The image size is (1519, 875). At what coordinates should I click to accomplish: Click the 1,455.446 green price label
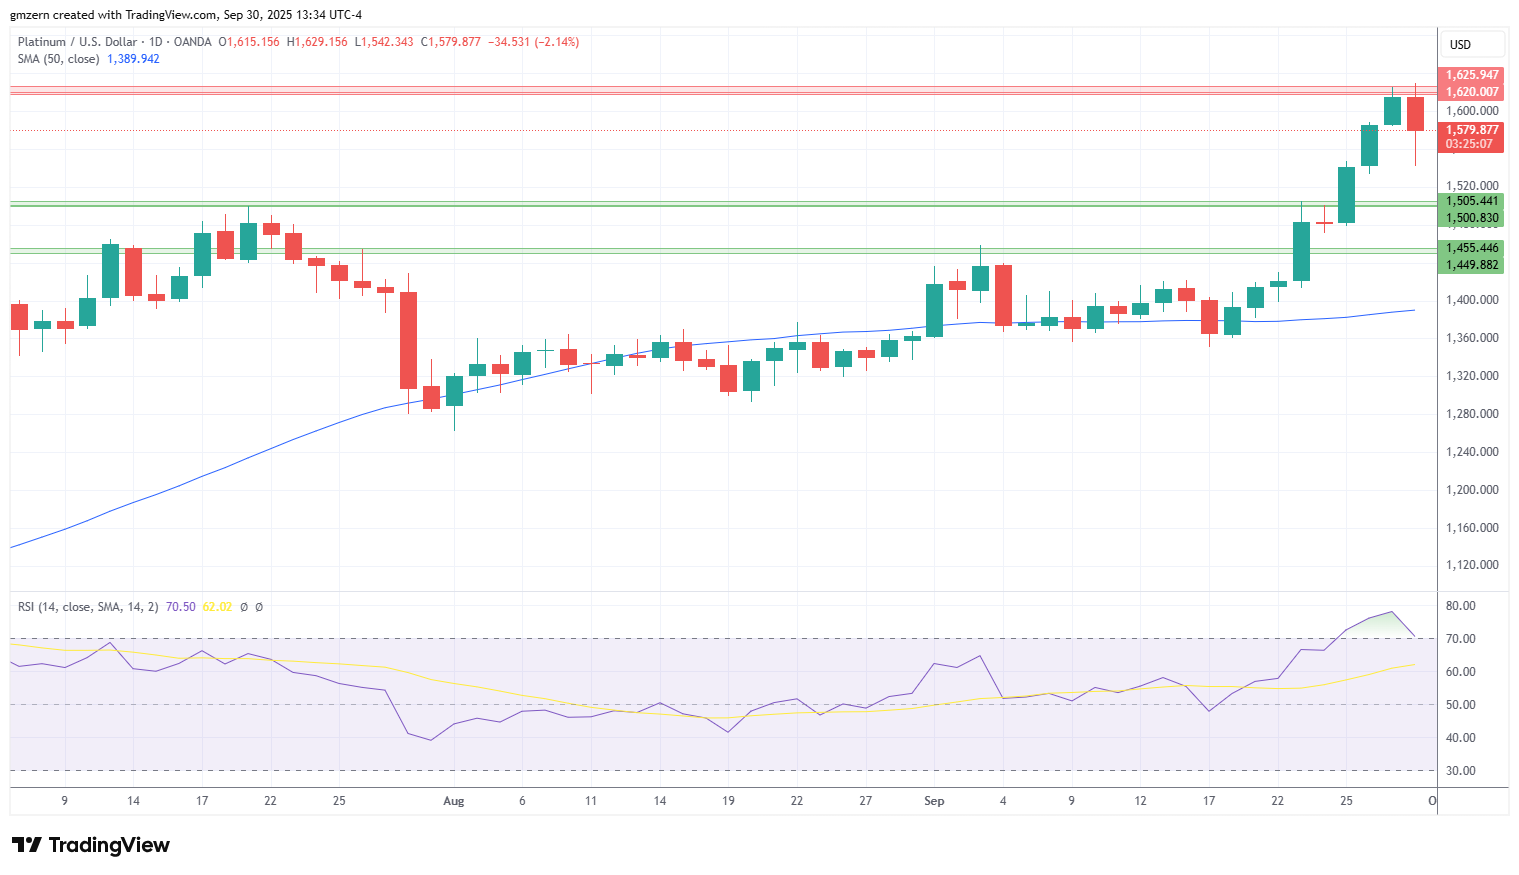coord(1472,248)
